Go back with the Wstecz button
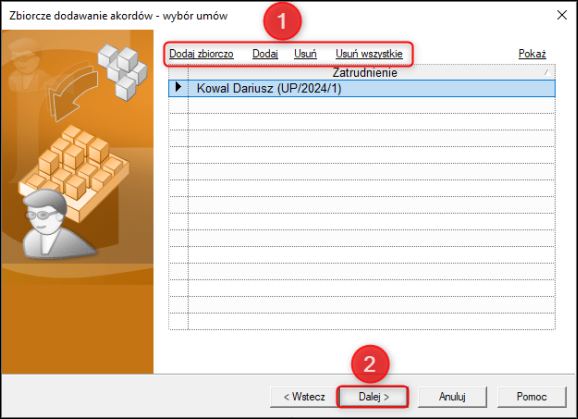 pyautogui.click(x=304, y=397)
